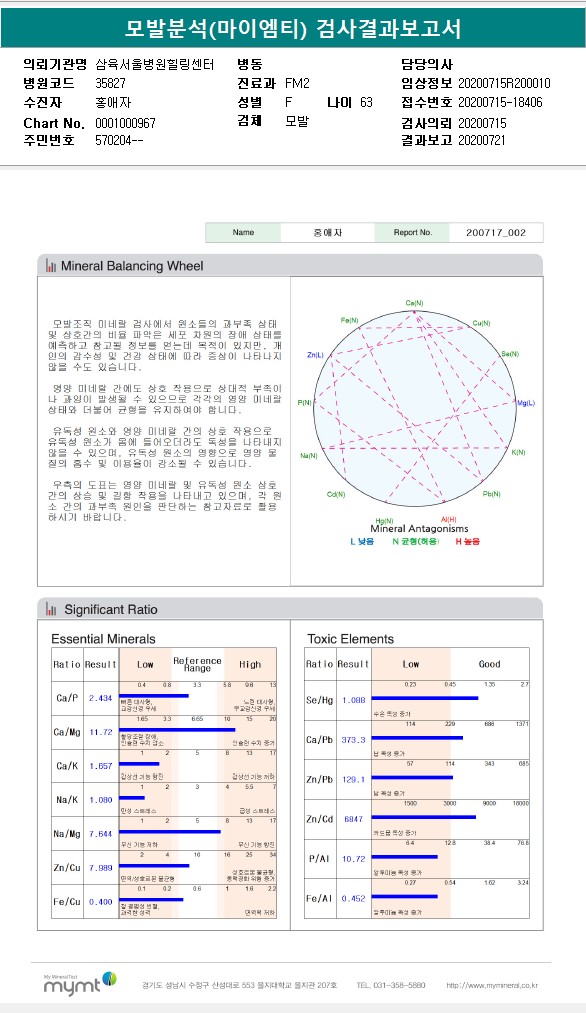Click the Se/Hg result 1.088
This screenshot has height=1013, width=586.
[x=353, y=700]
